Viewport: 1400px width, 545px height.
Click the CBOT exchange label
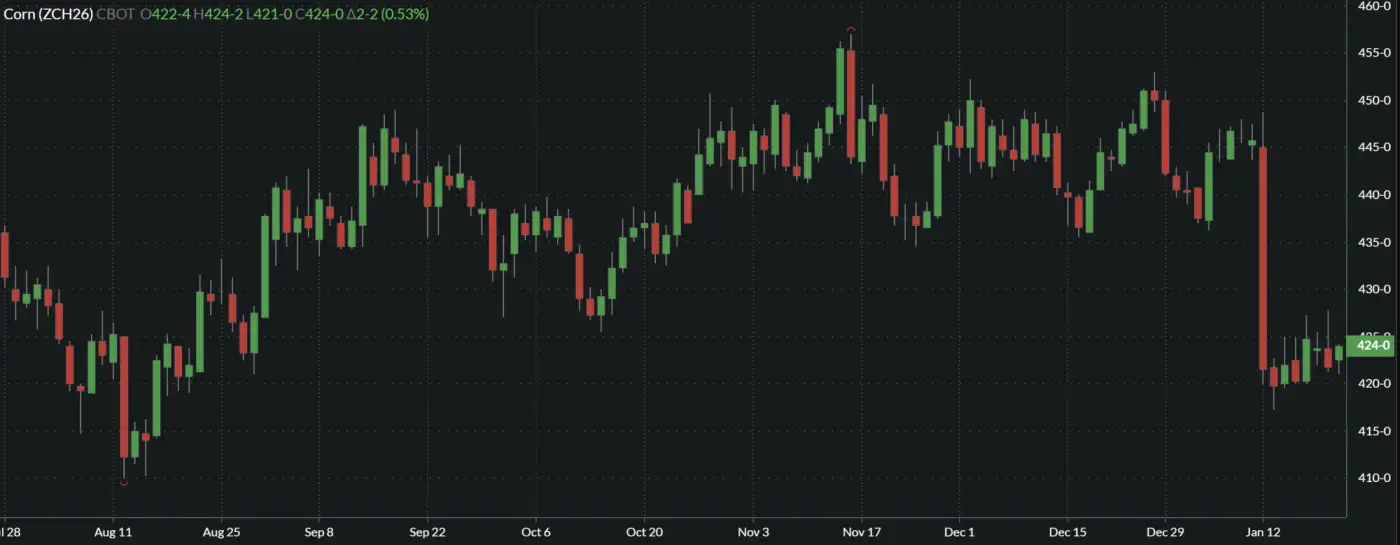pos(116,14)
